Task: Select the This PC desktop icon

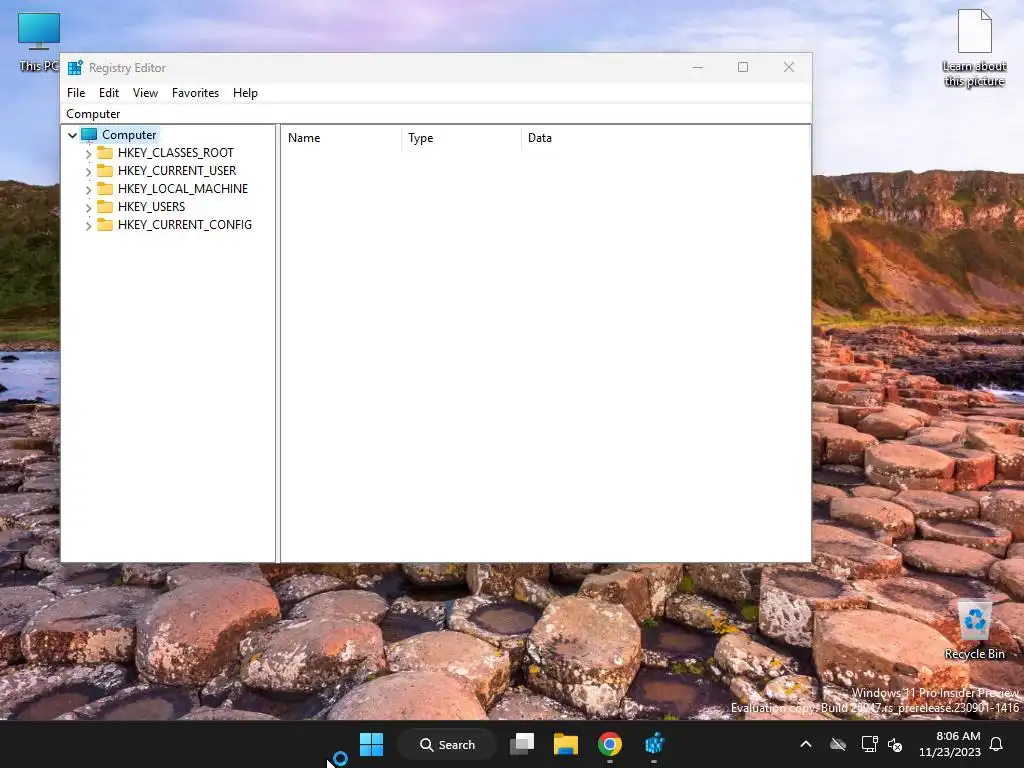Action: coord(39,42)
